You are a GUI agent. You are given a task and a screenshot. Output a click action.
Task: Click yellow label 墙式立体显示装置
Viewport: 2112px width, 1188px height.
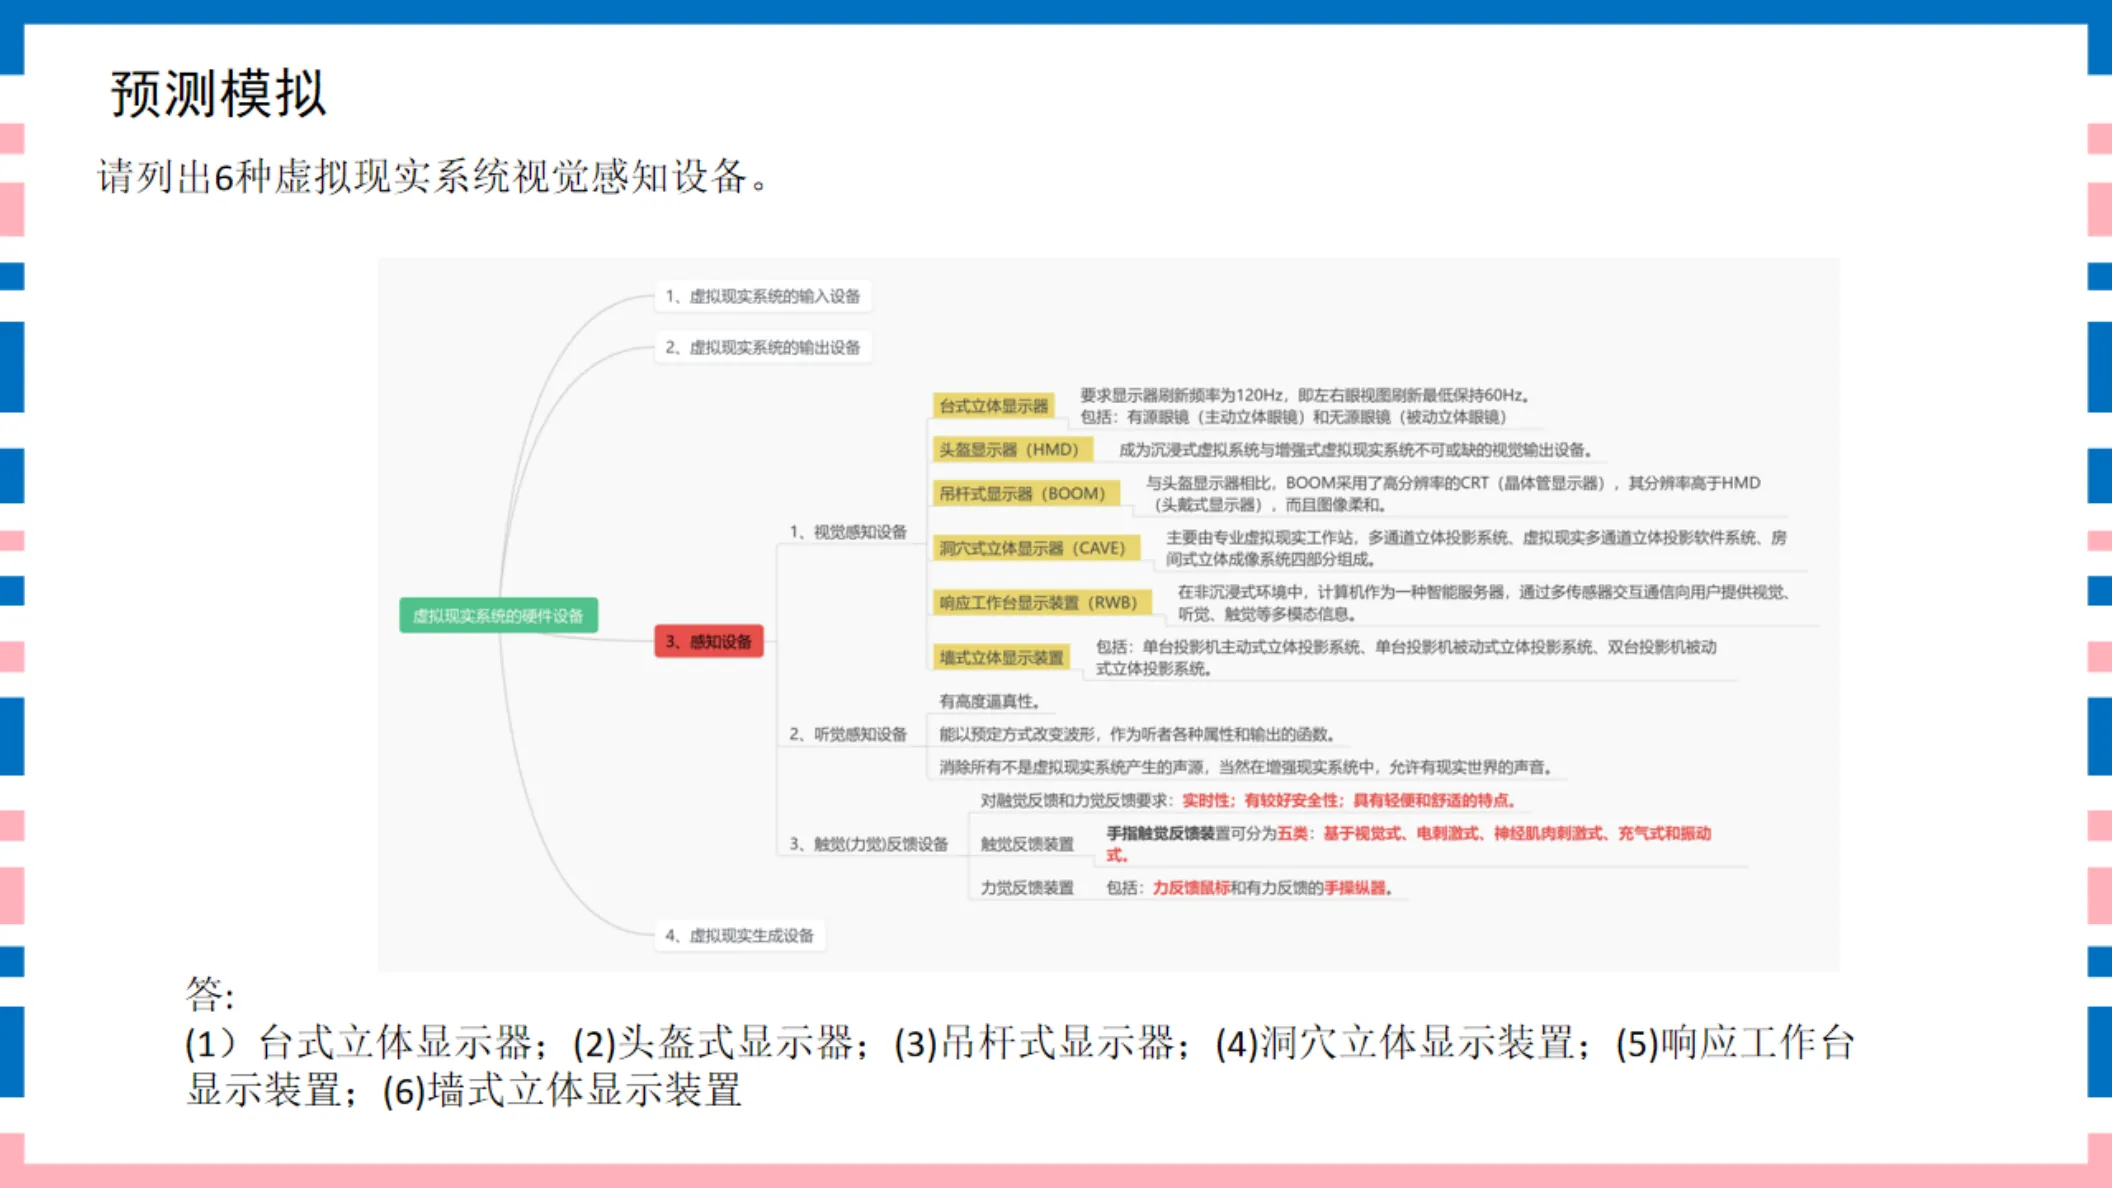[1001, 657]
